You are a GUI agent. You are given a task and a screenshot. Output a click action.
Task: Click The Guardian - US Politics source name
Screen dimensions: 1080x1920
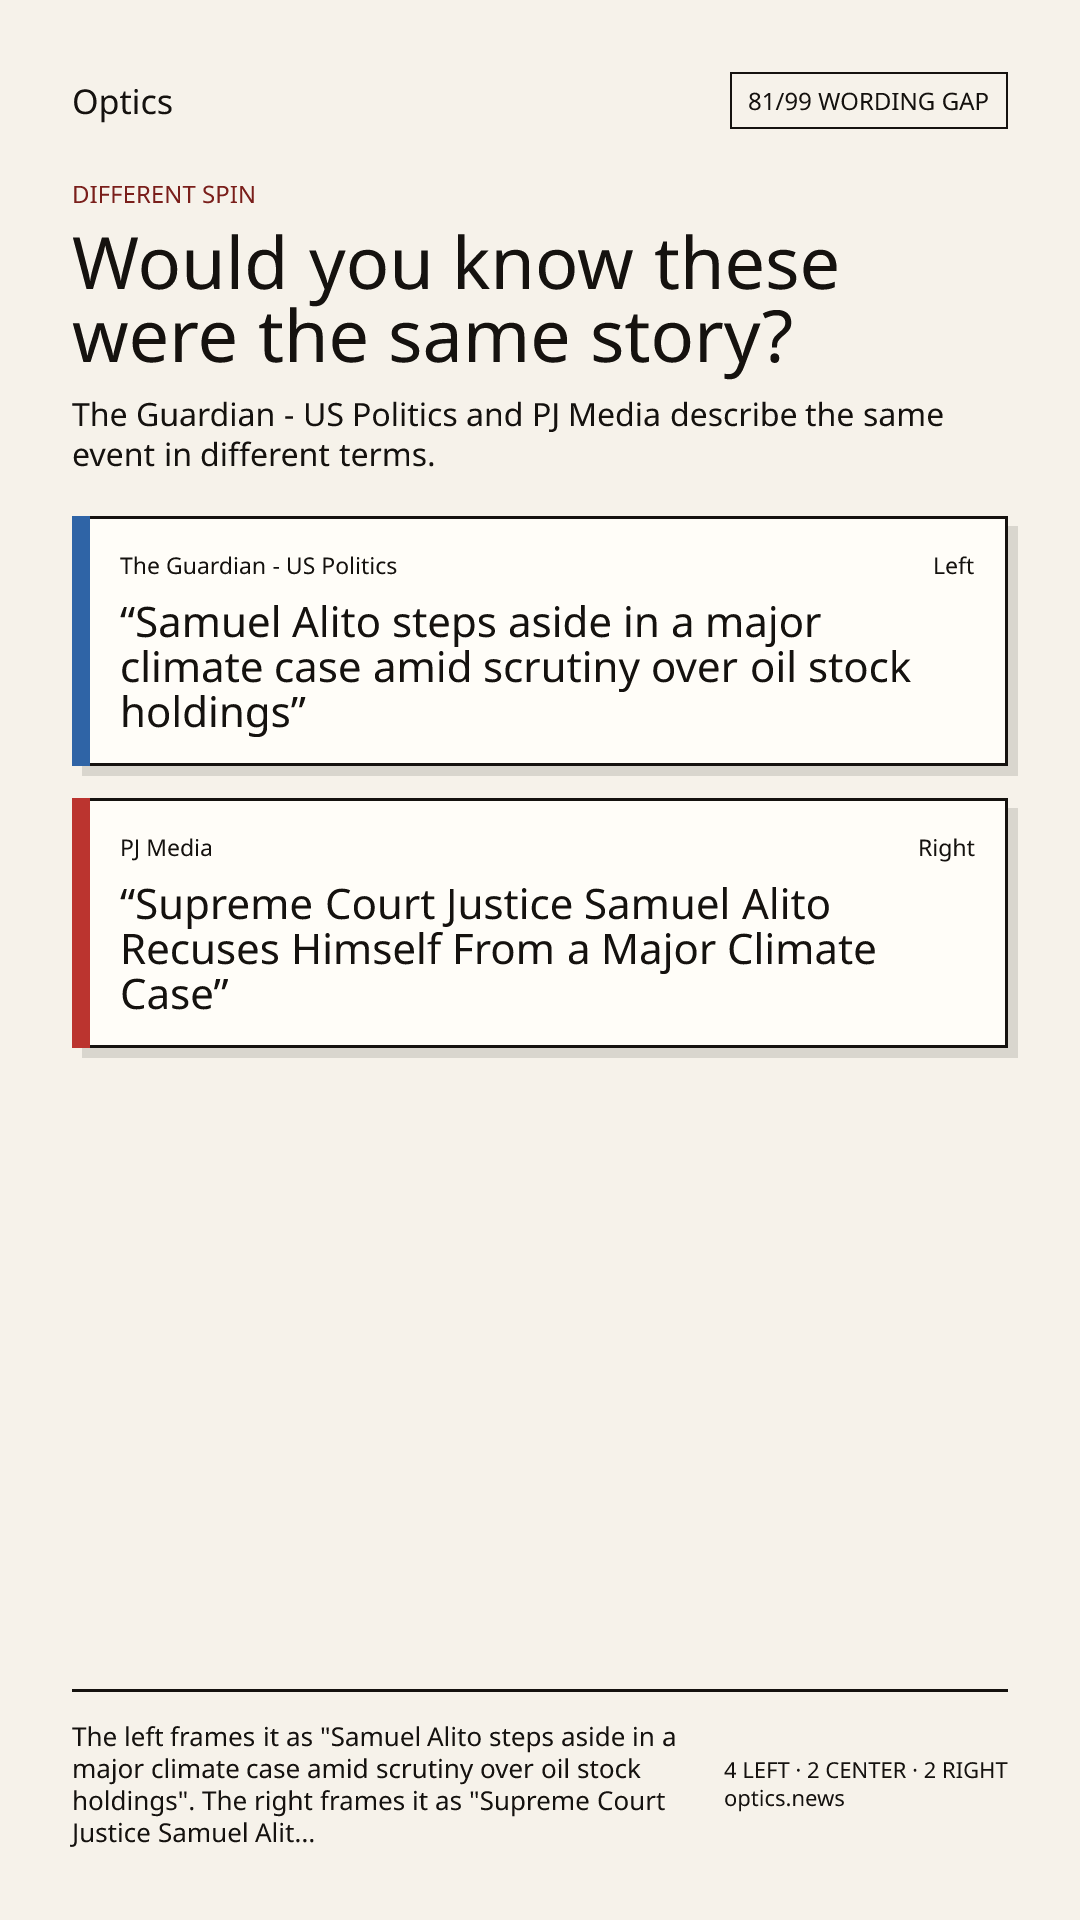[x=258, y=566]
